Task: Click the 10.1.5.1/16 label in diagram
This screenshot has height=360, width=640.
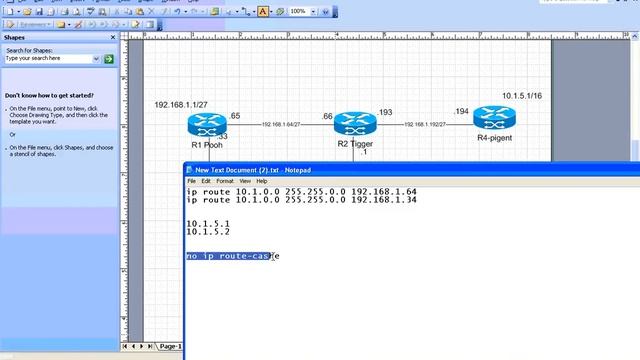Action: tap(522, 96)
